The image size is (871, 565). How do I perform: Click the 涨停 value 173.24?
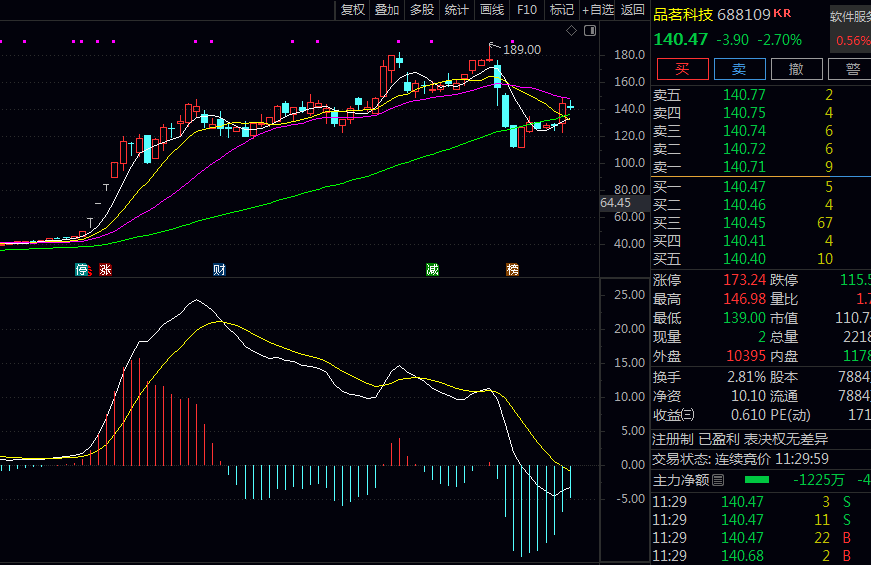coord(744,280)
